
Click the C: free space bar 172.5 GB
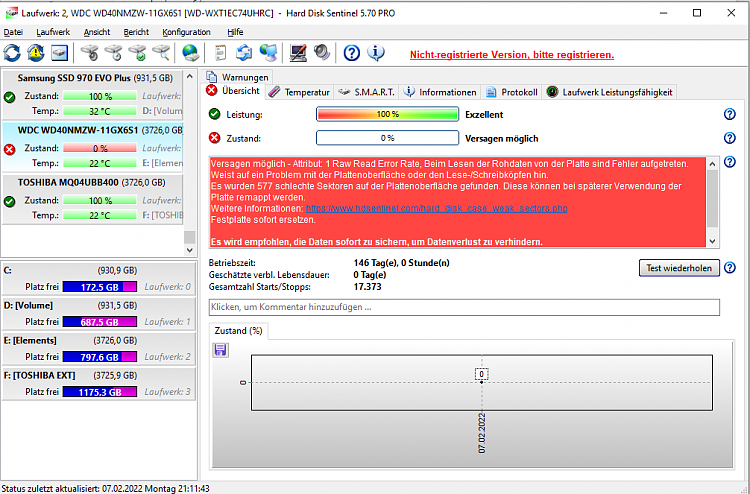99,287
